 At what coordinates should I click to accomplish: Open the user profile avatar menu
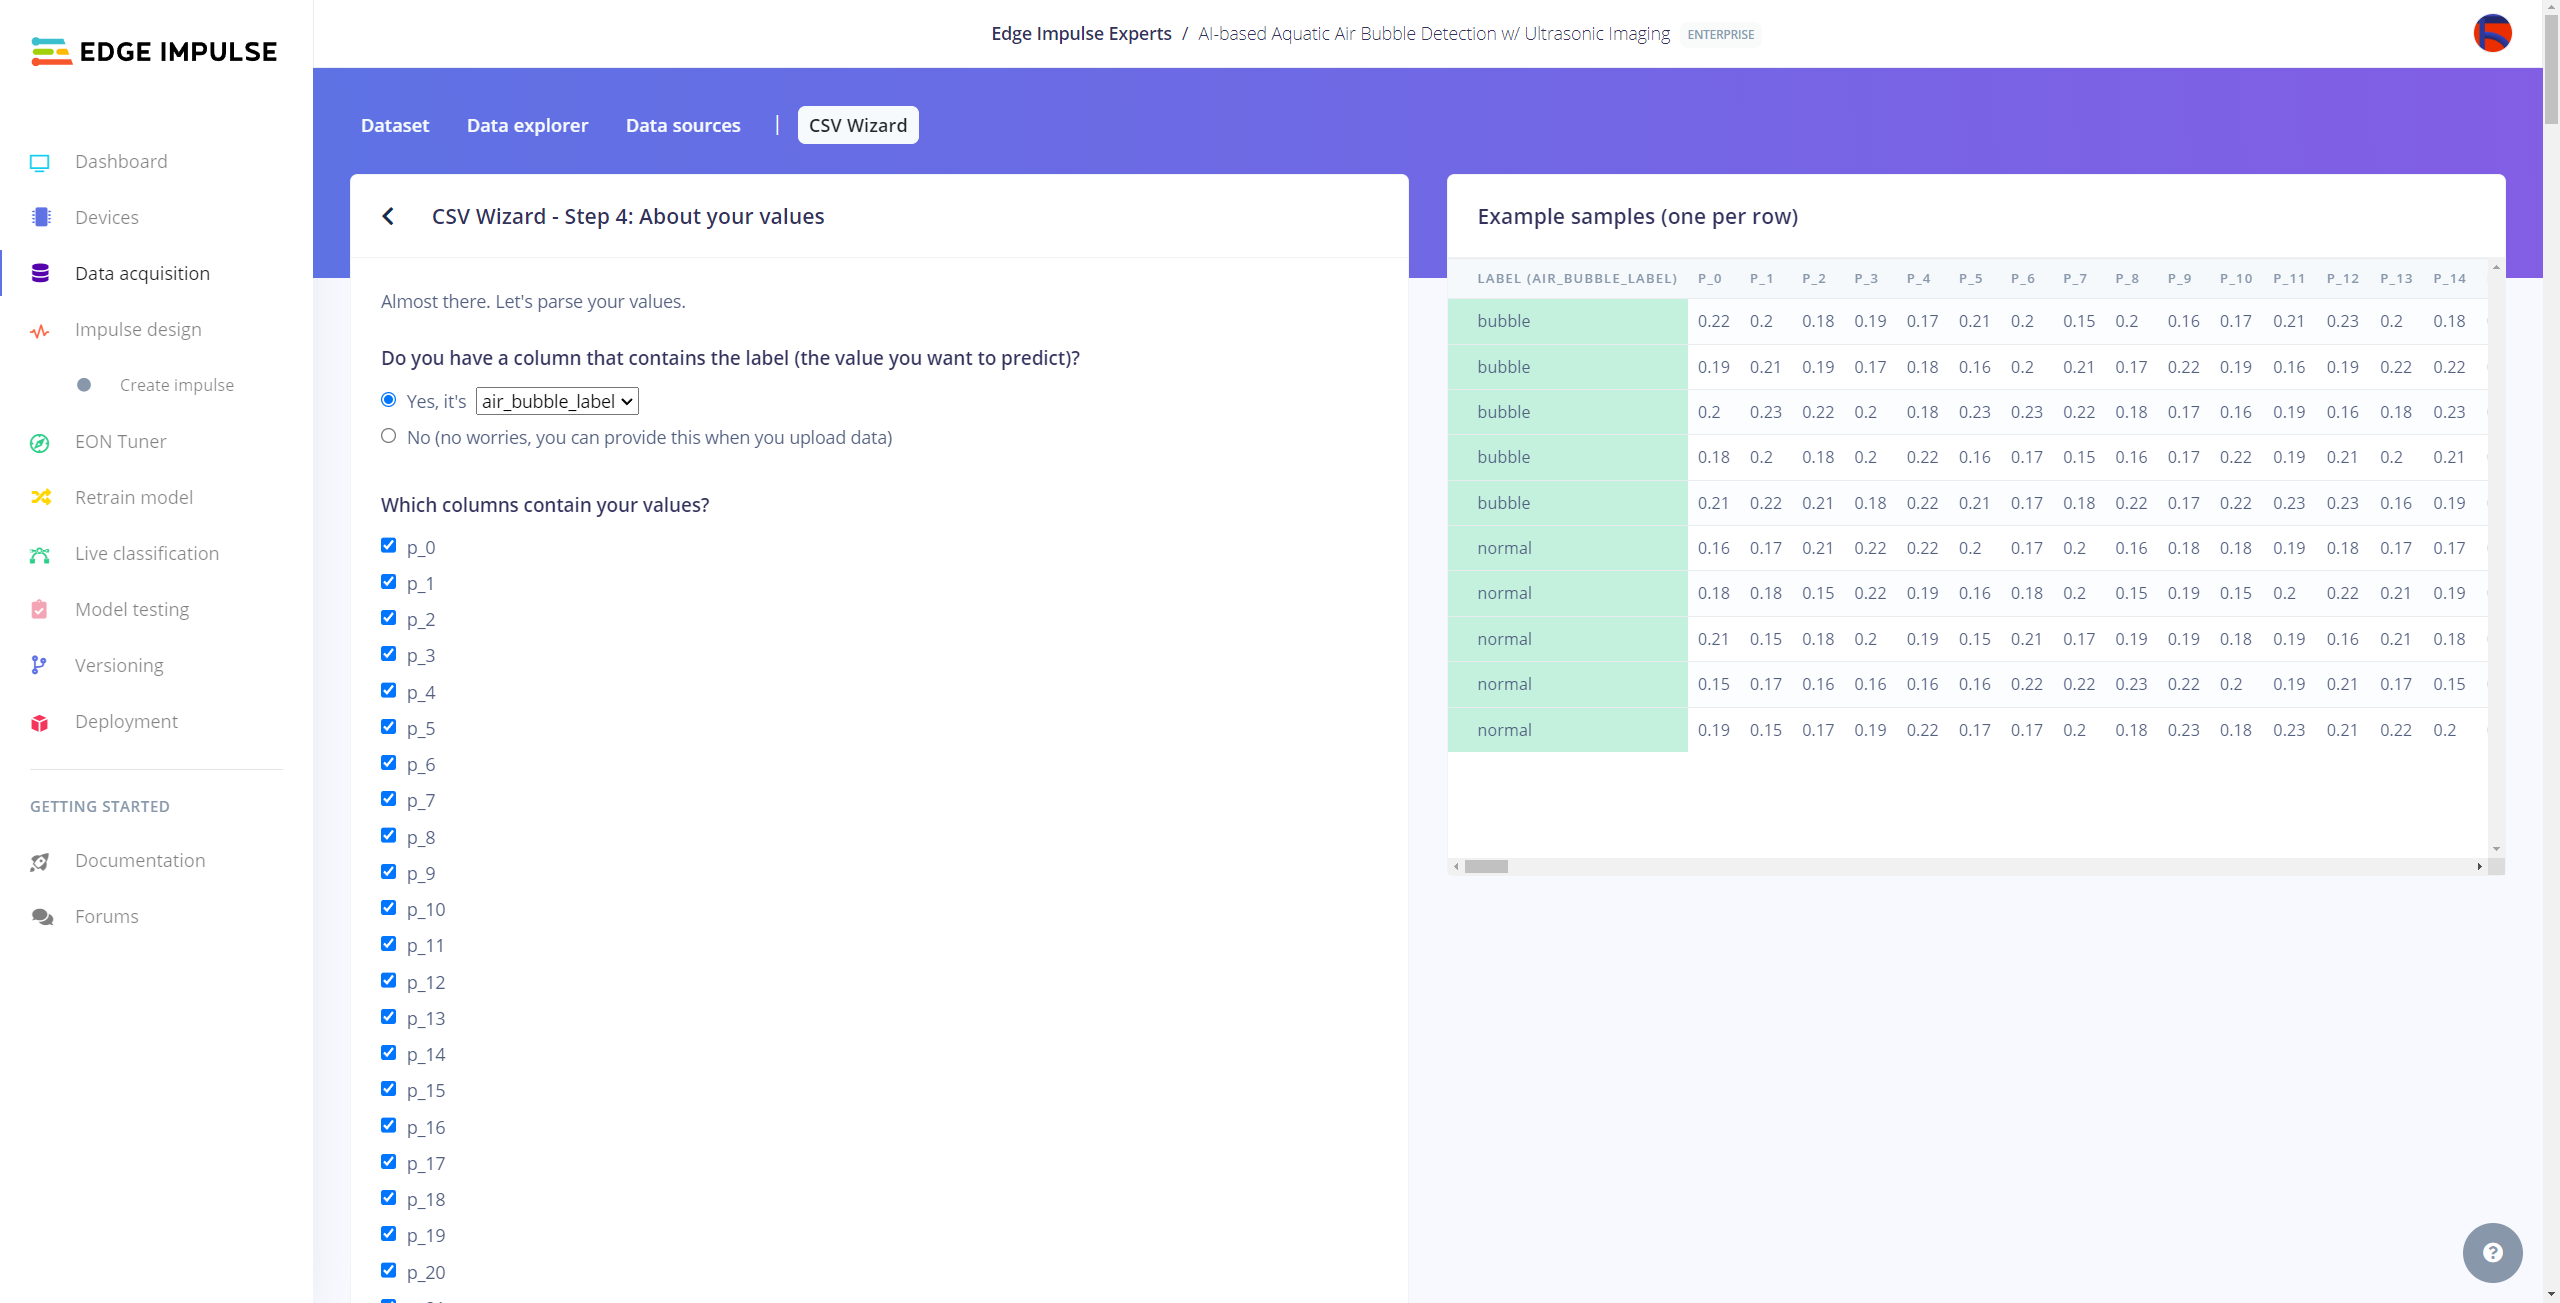[x=2492, y=33]
